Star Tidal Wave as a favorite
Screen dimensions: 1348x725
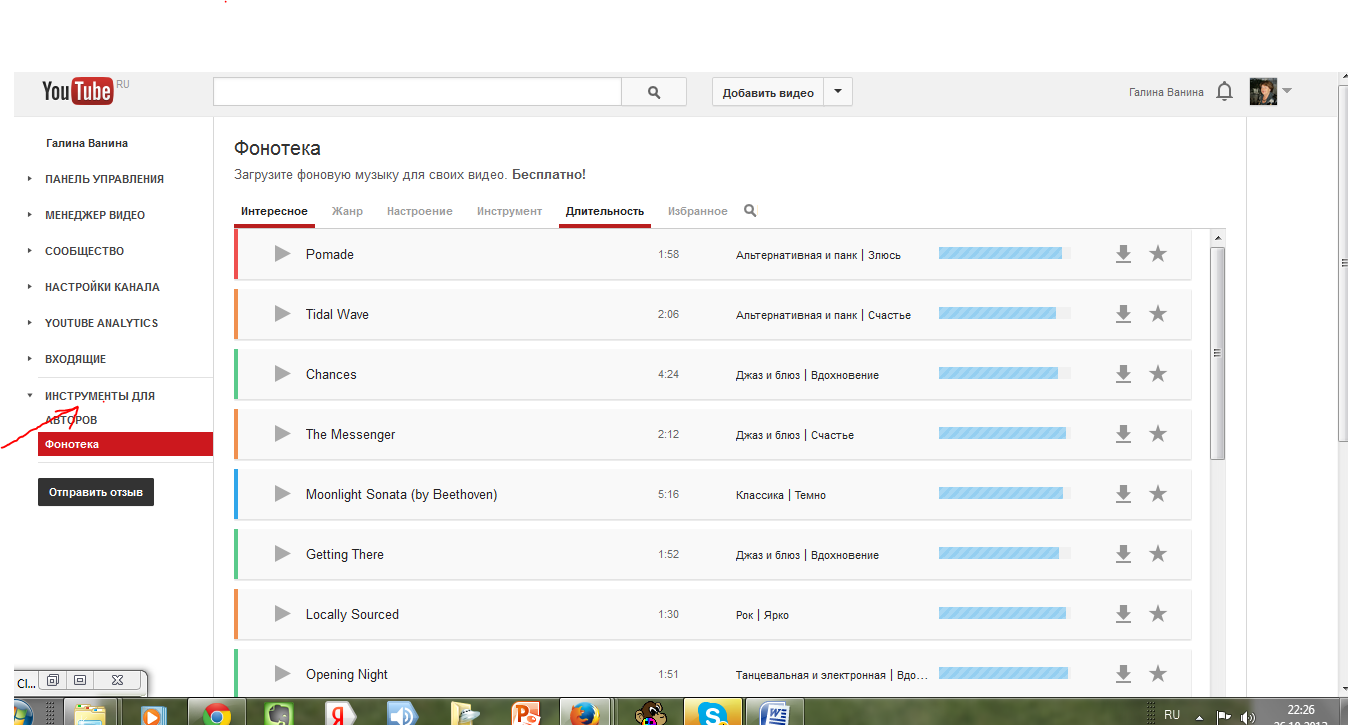click(1158, 314)
